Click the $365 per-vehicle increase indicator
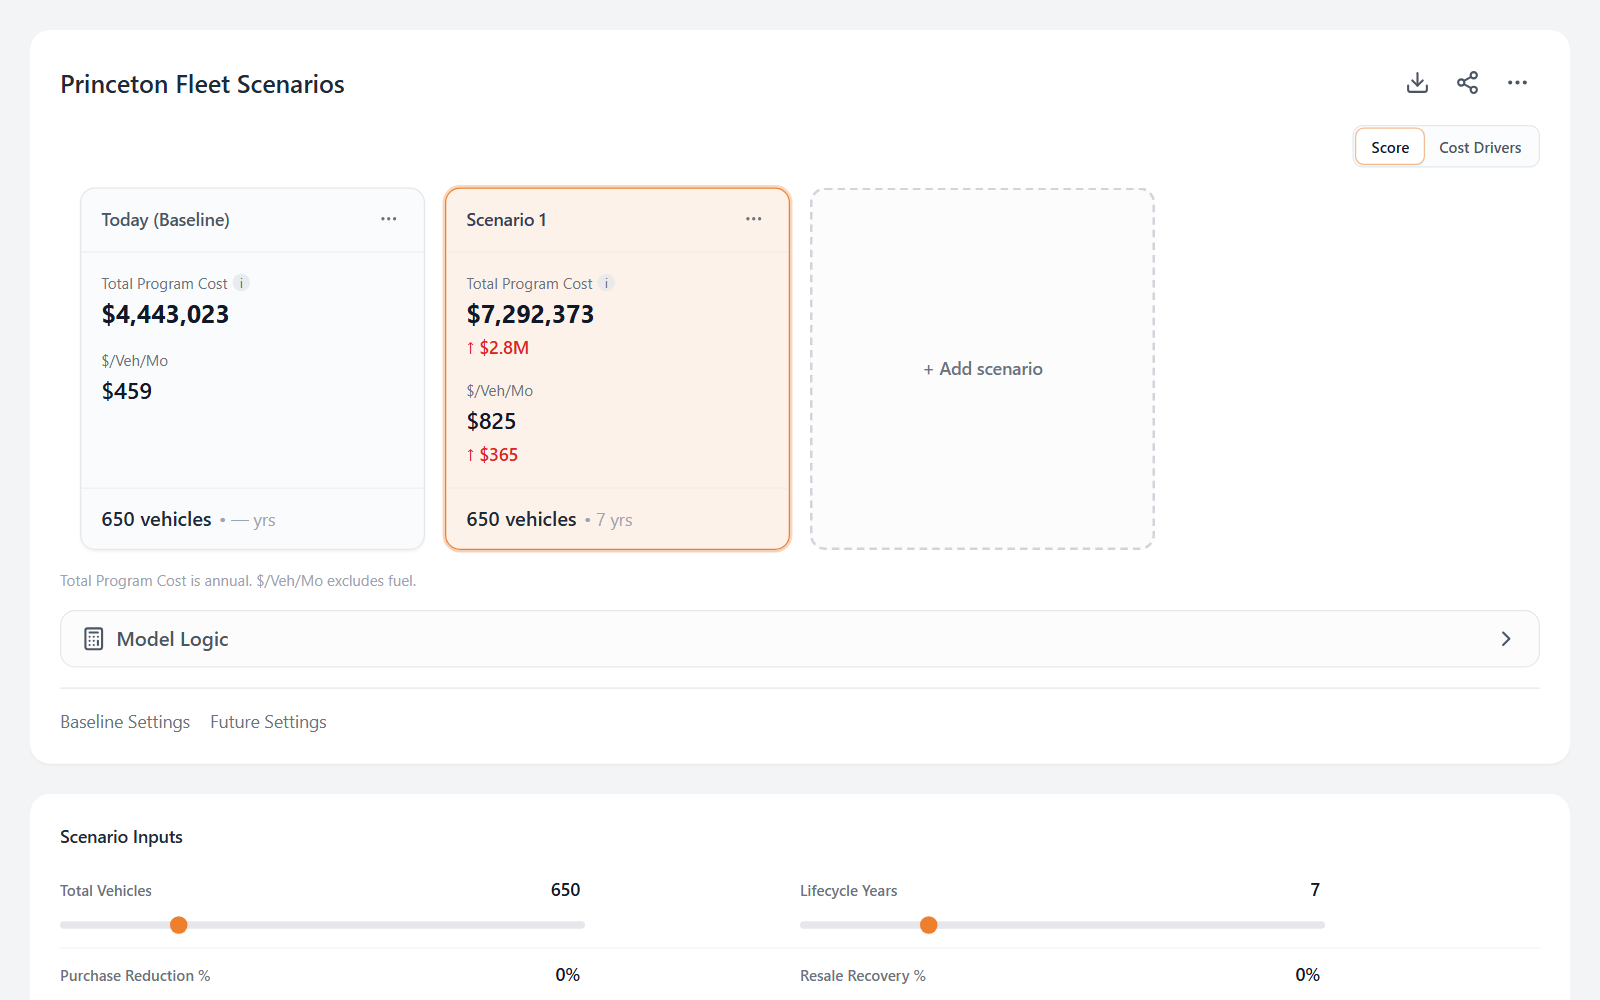 [492, 455]
